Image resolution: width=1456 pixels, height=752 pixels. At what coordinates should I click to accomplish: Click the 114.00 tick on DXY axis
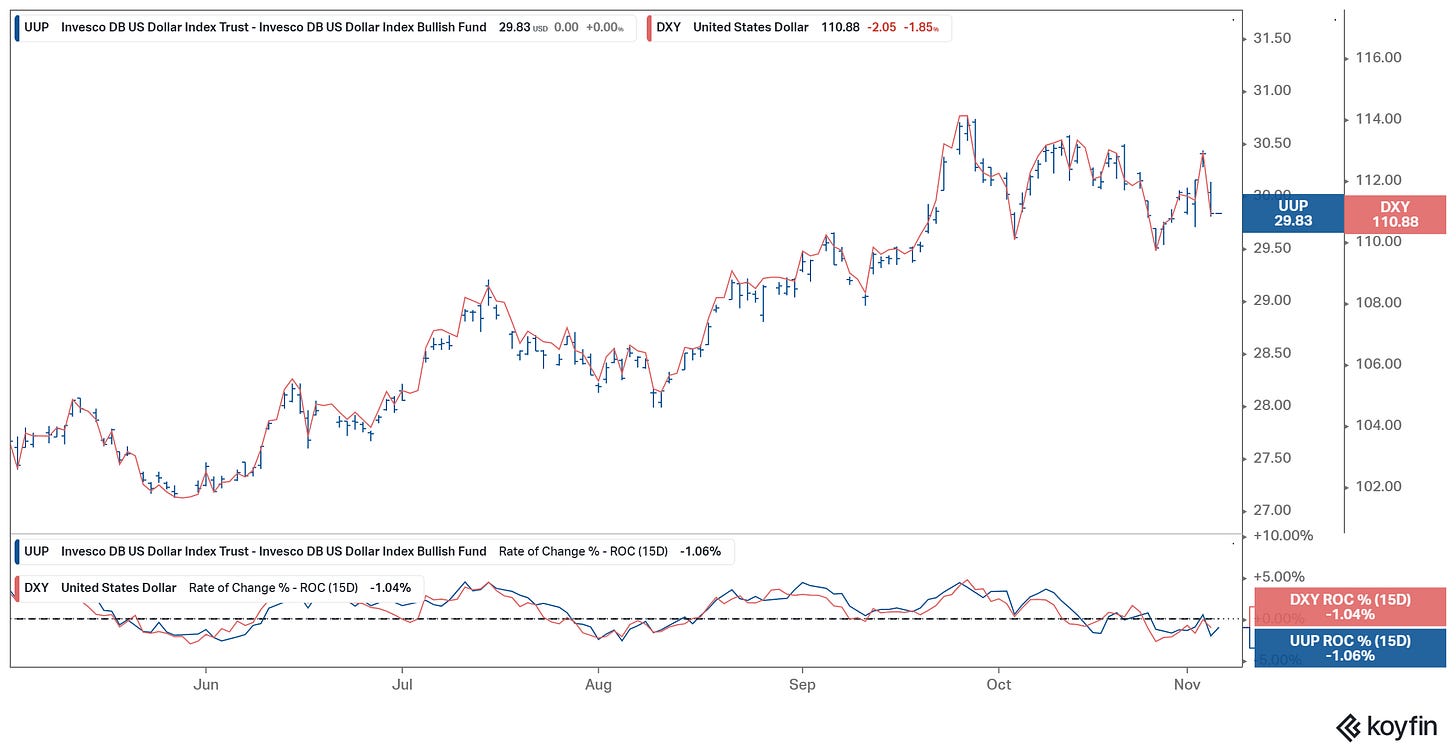click(x=1380, y=119)
